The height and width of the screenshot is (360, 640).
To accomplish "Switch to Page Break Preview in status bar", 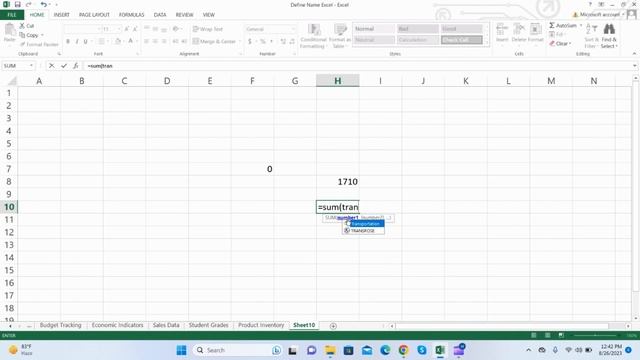I will 562,335.
